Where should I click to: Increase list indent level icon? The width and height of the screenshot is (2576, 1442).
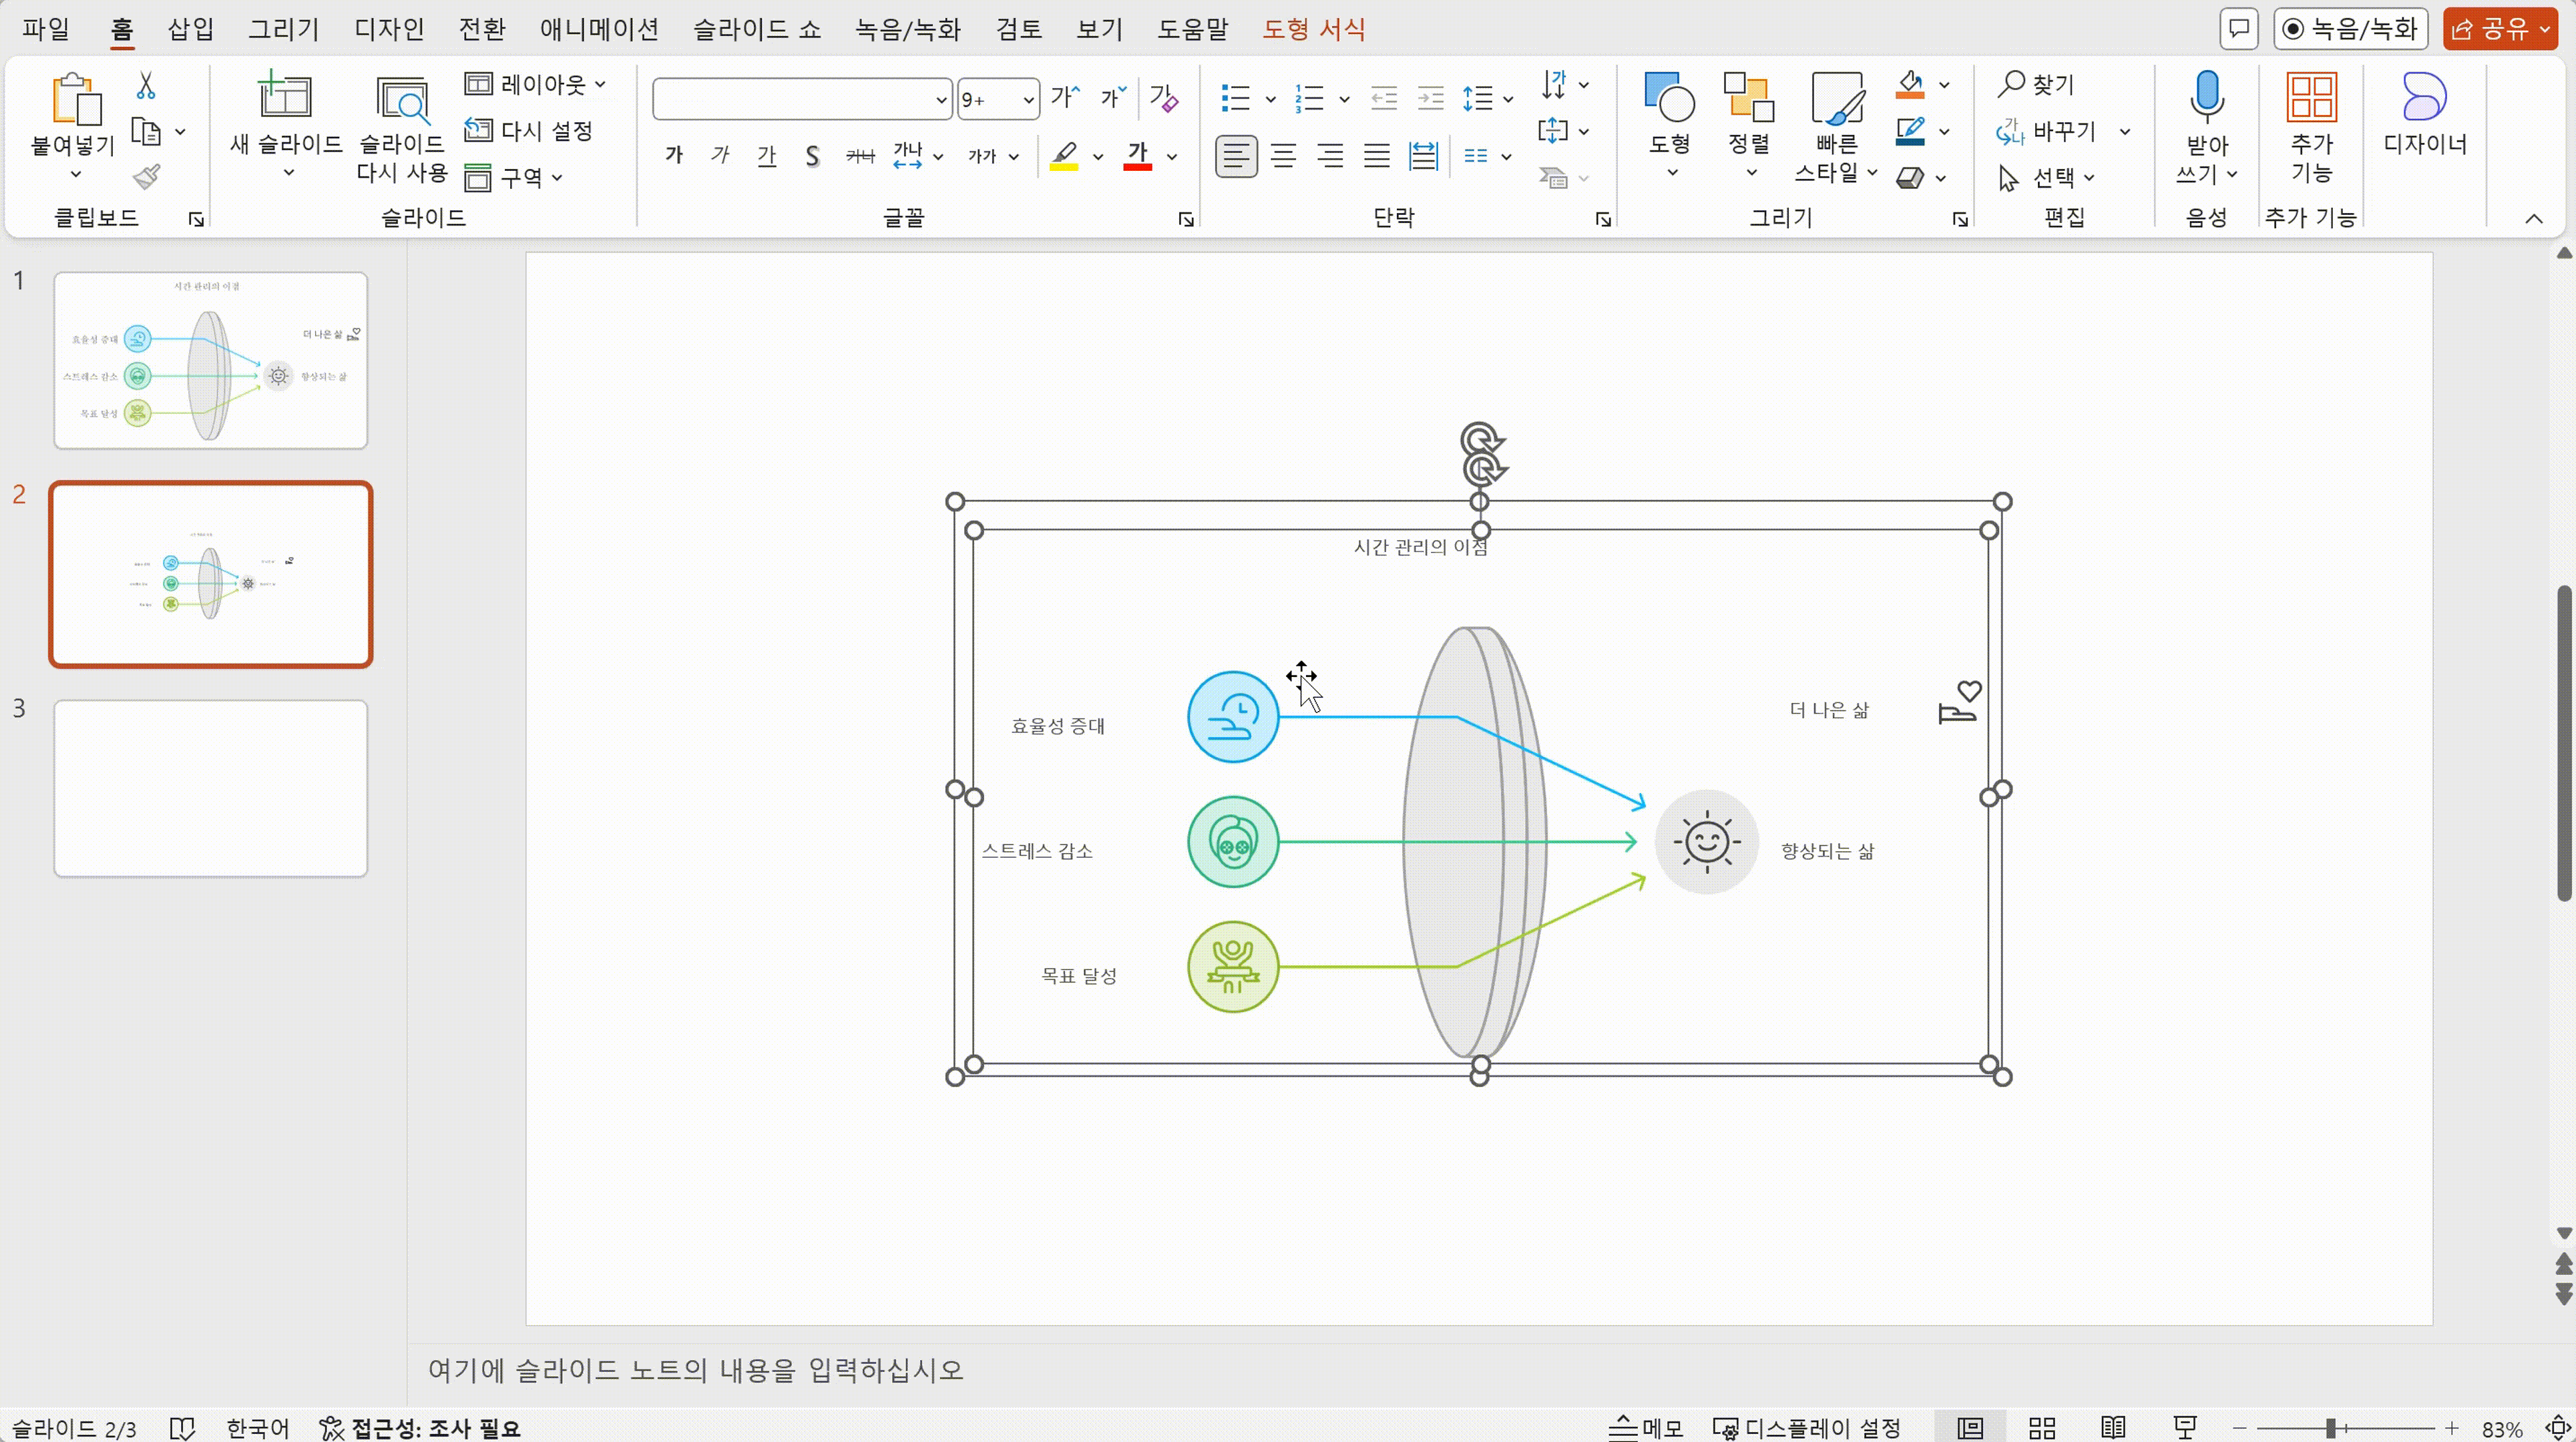[x=1431, y=98]
